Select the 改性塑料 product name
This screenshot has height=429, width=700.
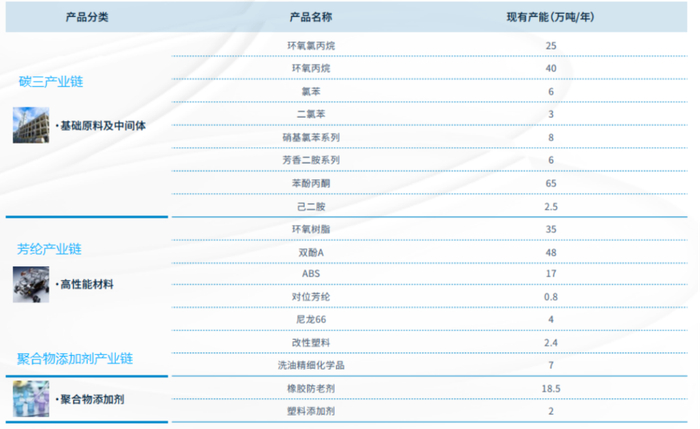[311, 343]
